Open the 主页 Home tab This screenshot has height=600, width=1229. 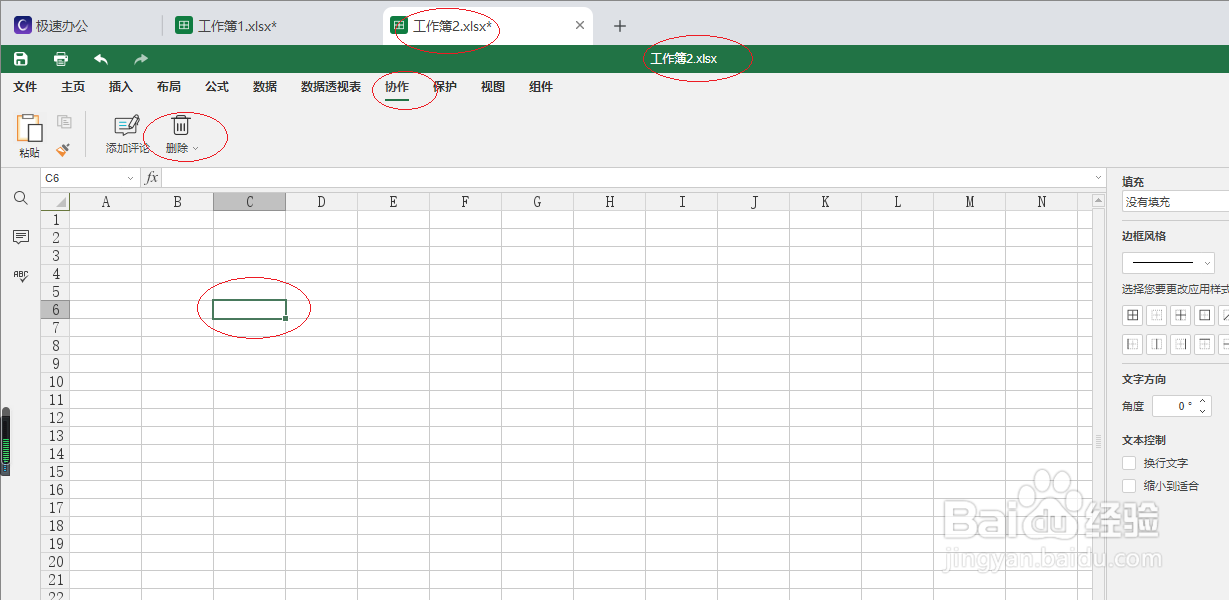coord(73,87)
